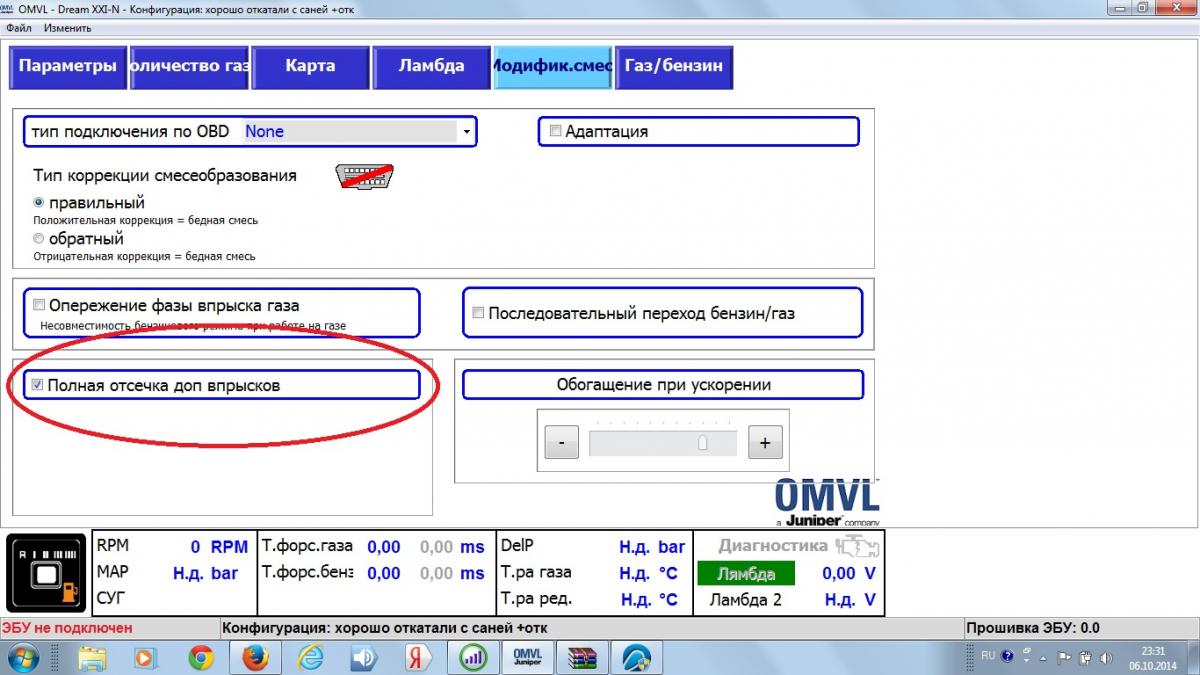Toggle Опережение фазы впрыска газа checkbox
This screenshot has width=1200, height=675.
click(x=39, y=305)
